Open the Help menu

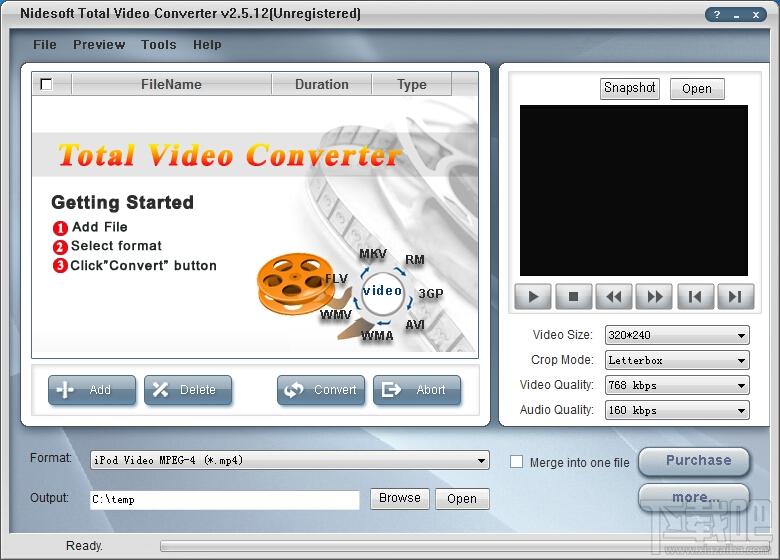[x=207, y=45]
